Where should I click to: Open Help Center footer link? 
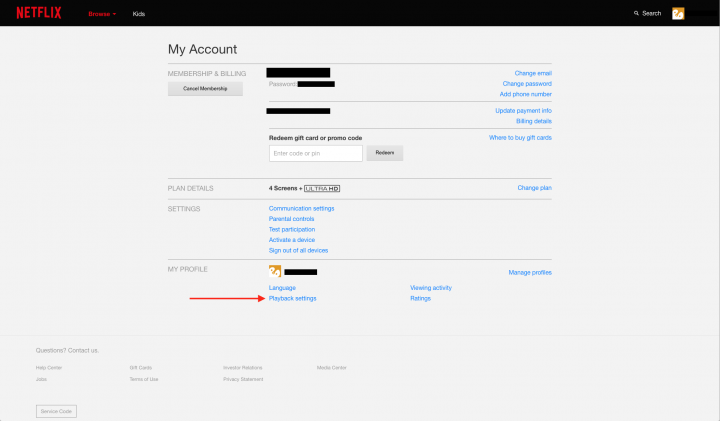(49, 368)
